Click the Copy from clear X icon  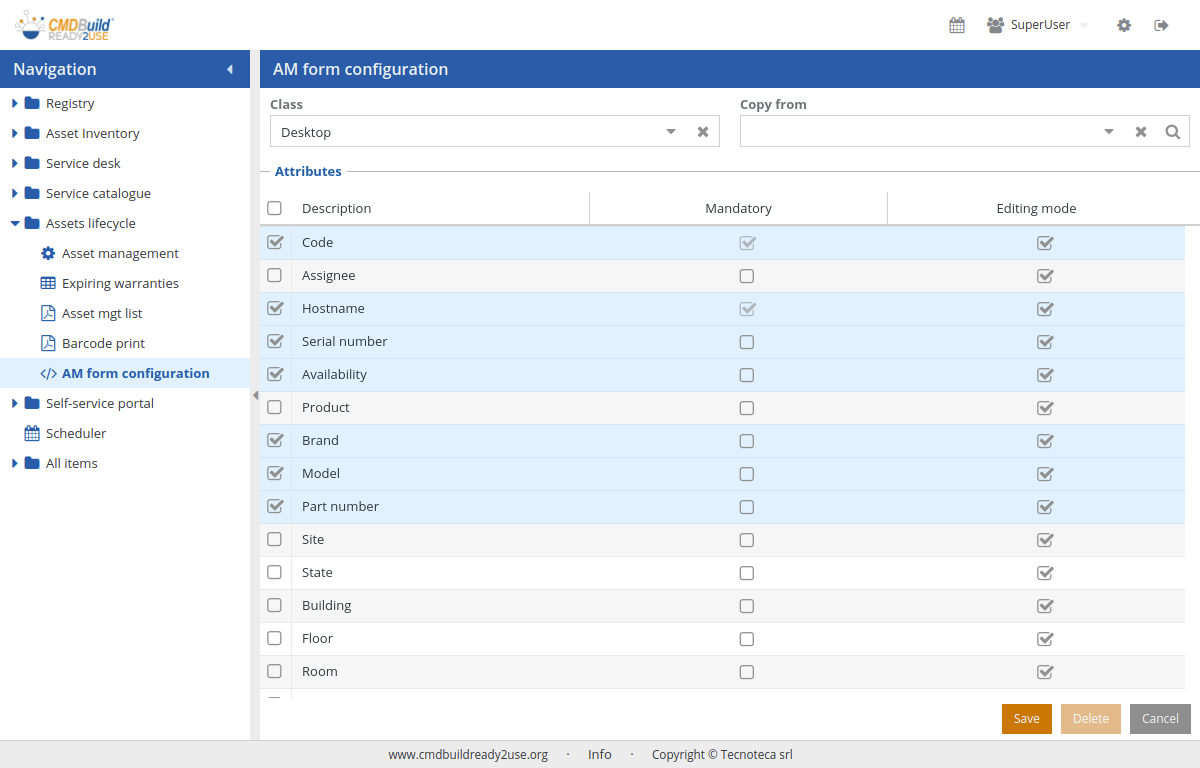click(1141, 132)
